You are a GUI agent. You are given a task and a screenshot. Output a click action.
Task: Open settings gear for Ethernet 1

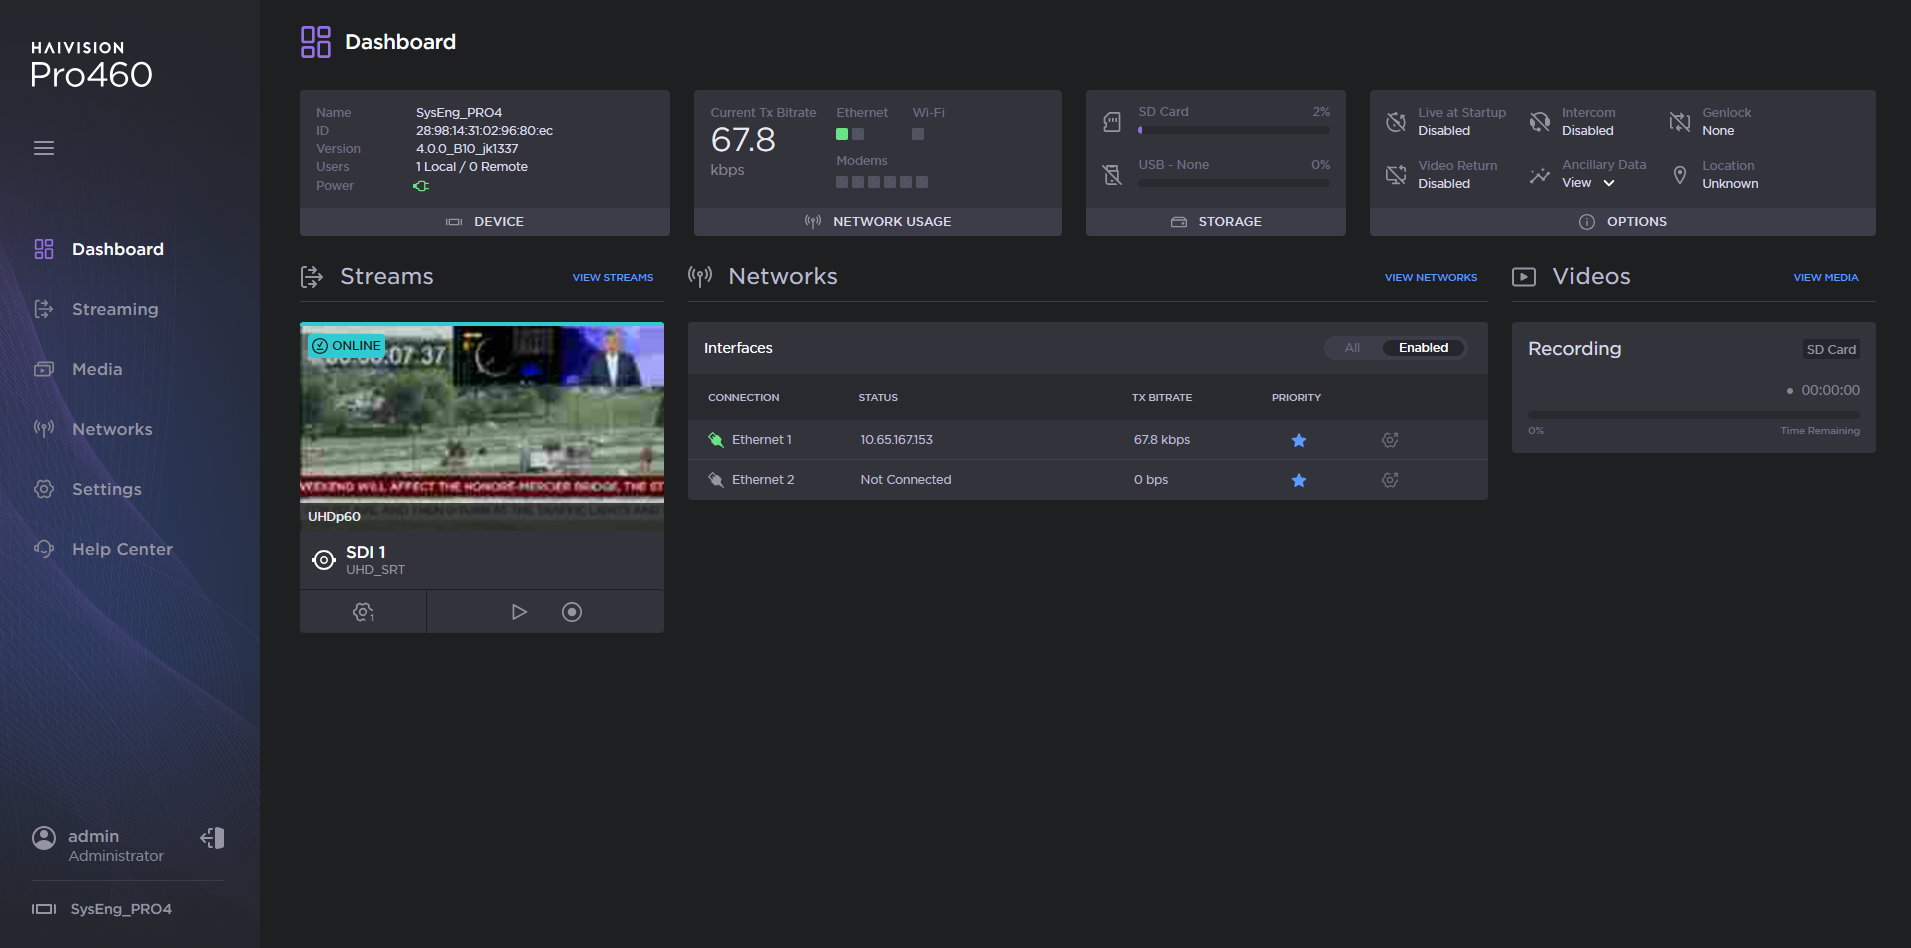(x=1389, y=440)
